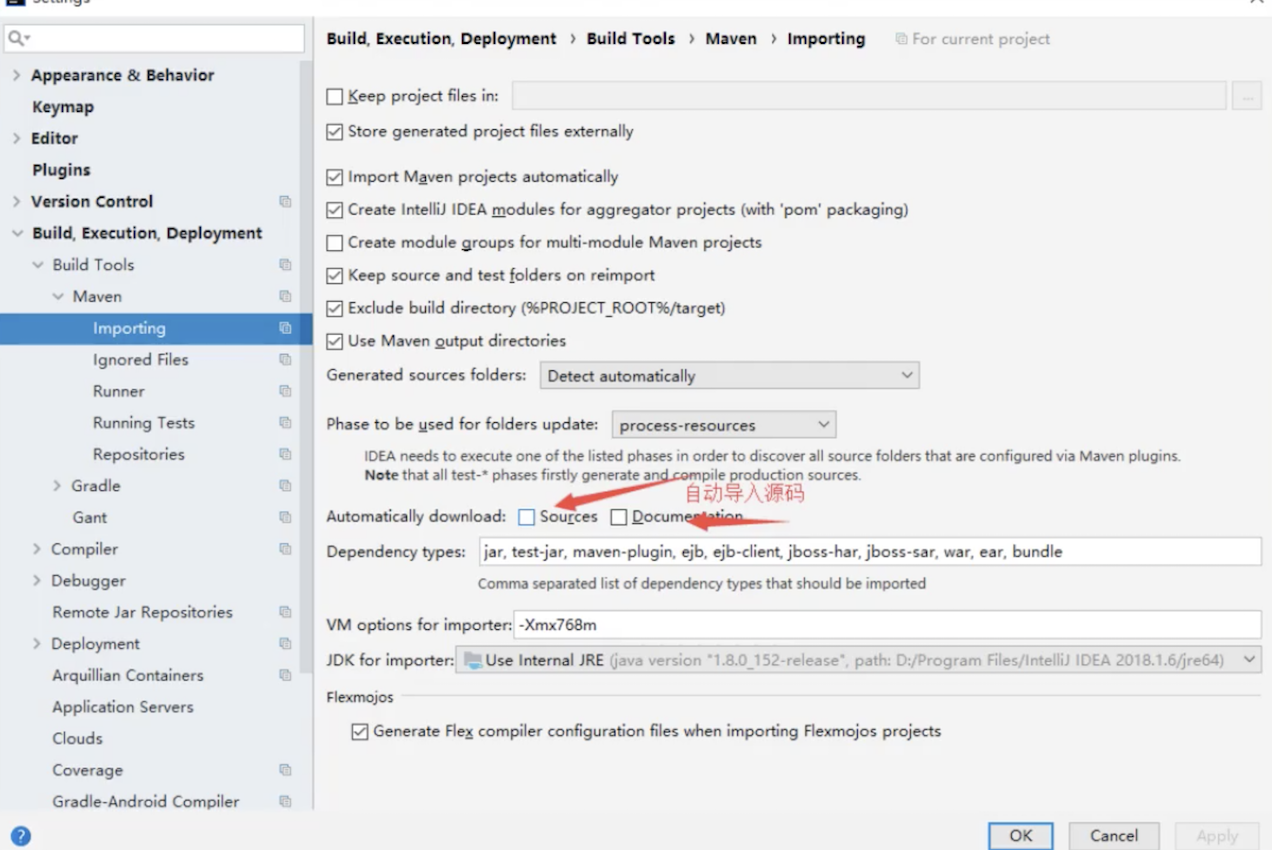This screenshot has width=1272, height=850.
Task: Click browse button for project files path
Action: tap(1246, 96)
